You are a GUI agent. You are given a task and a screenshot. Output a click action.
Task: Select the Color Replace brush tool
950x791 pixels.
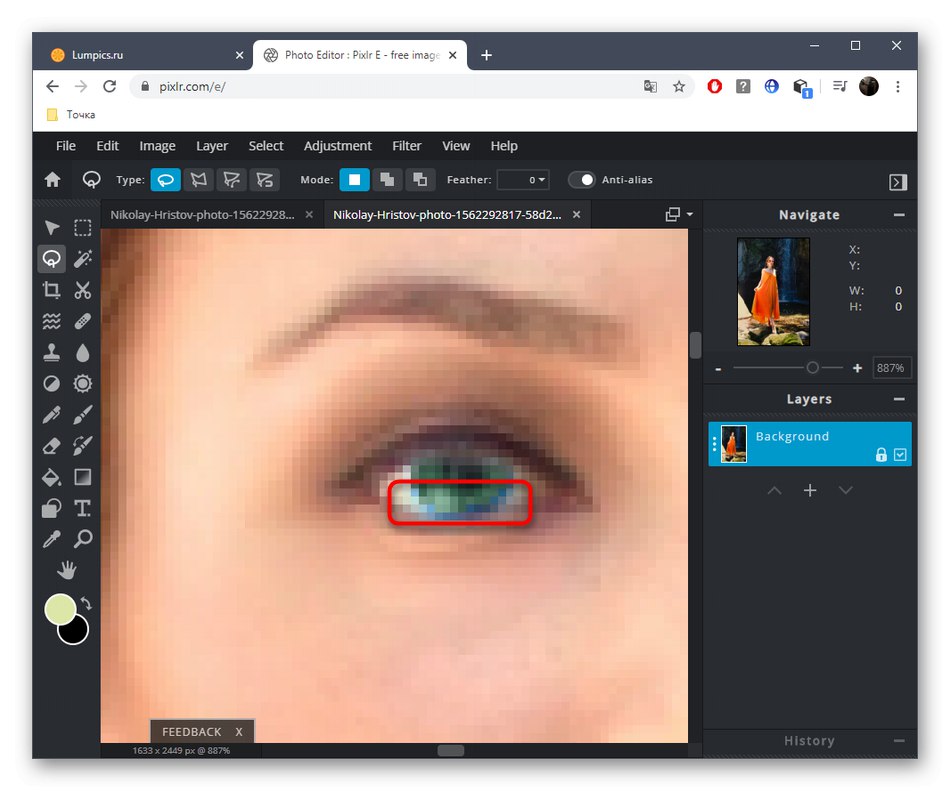click(x=83, y=446)
